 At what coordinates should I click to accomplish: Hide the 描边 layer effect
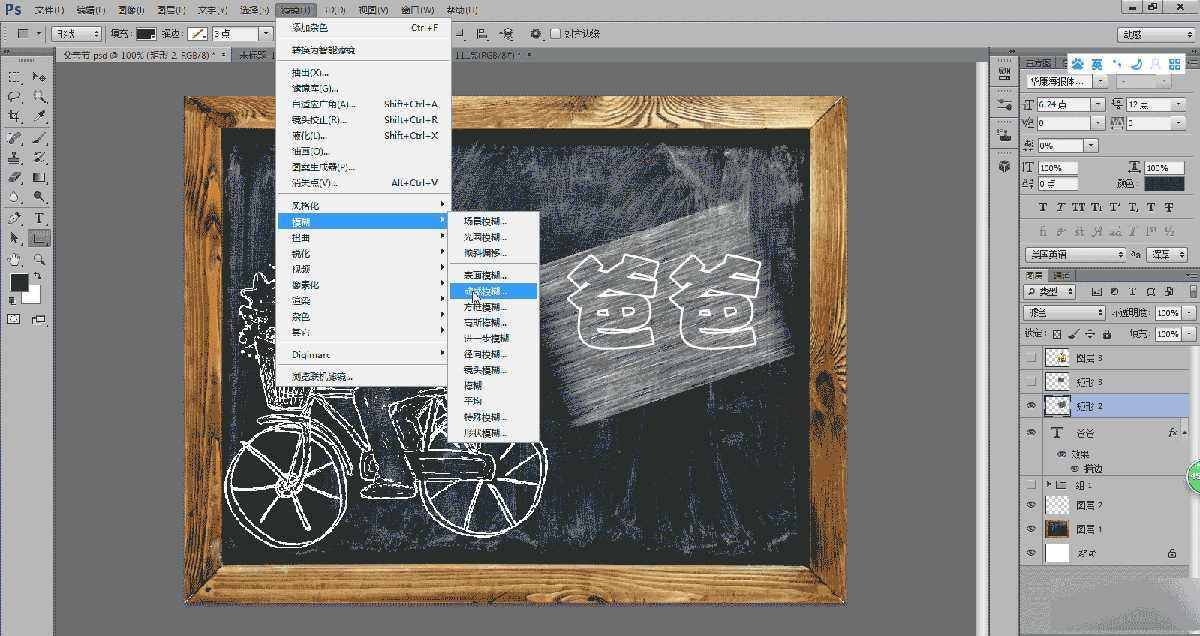pyautogui.click(x=1073, y=468)
